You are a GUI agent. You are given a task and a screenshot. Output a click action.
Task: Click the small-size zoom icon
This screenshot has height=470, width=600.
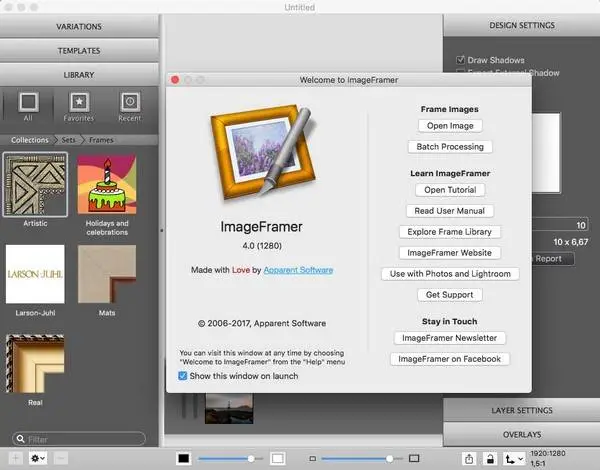(313, 459)
